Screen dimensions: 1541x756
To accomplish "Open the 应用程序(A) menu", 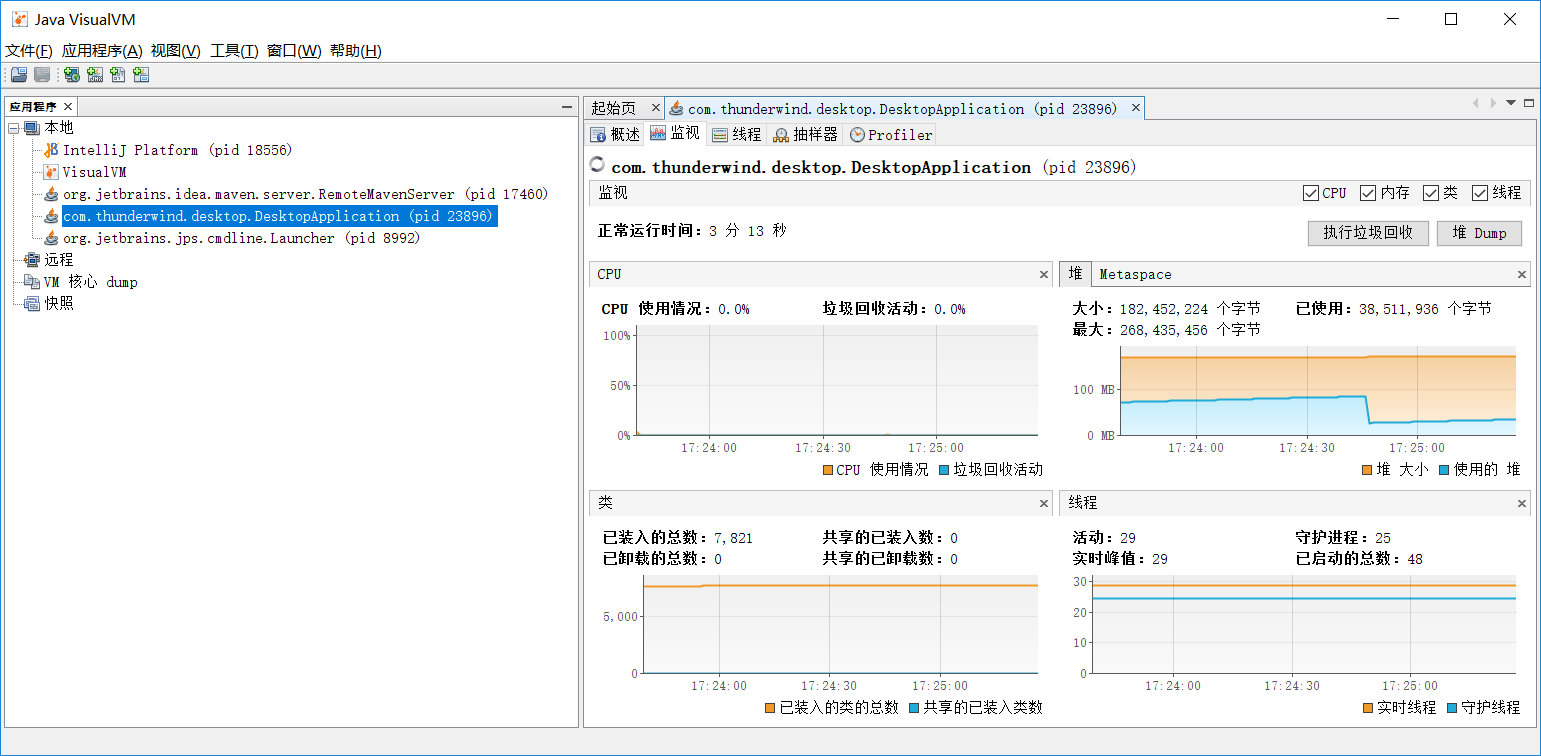I will click(x=102, y=51).
